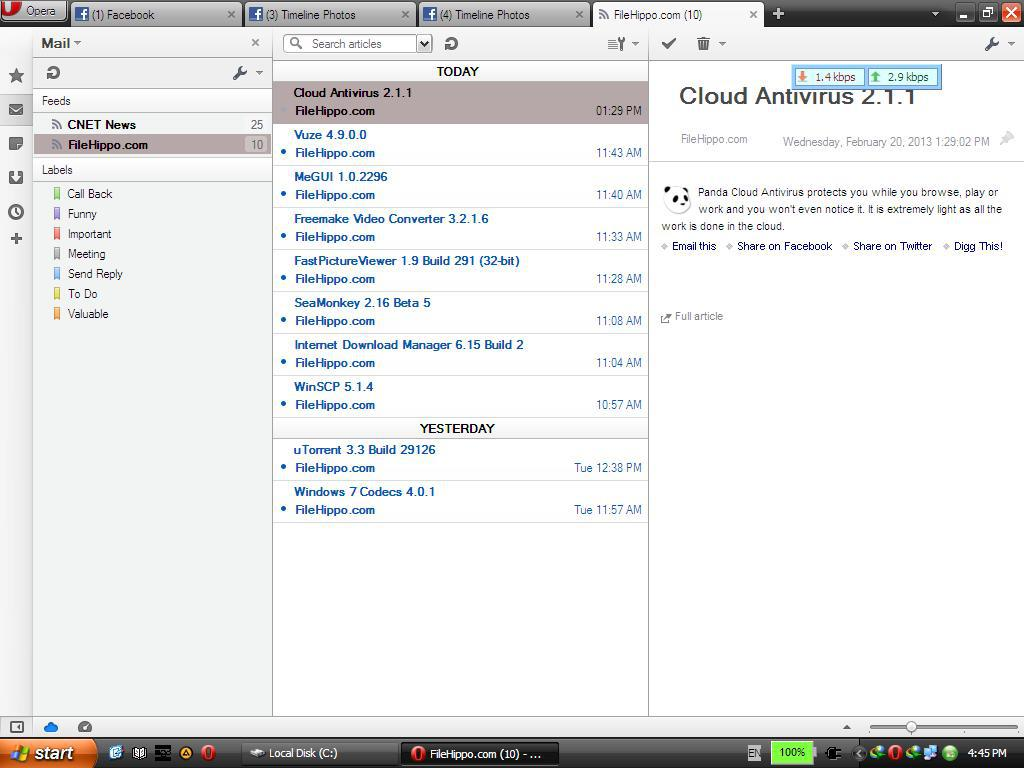Open the history clock sidebar icon
This screenshot has height=768, width=1024.
tap(16, 212)
